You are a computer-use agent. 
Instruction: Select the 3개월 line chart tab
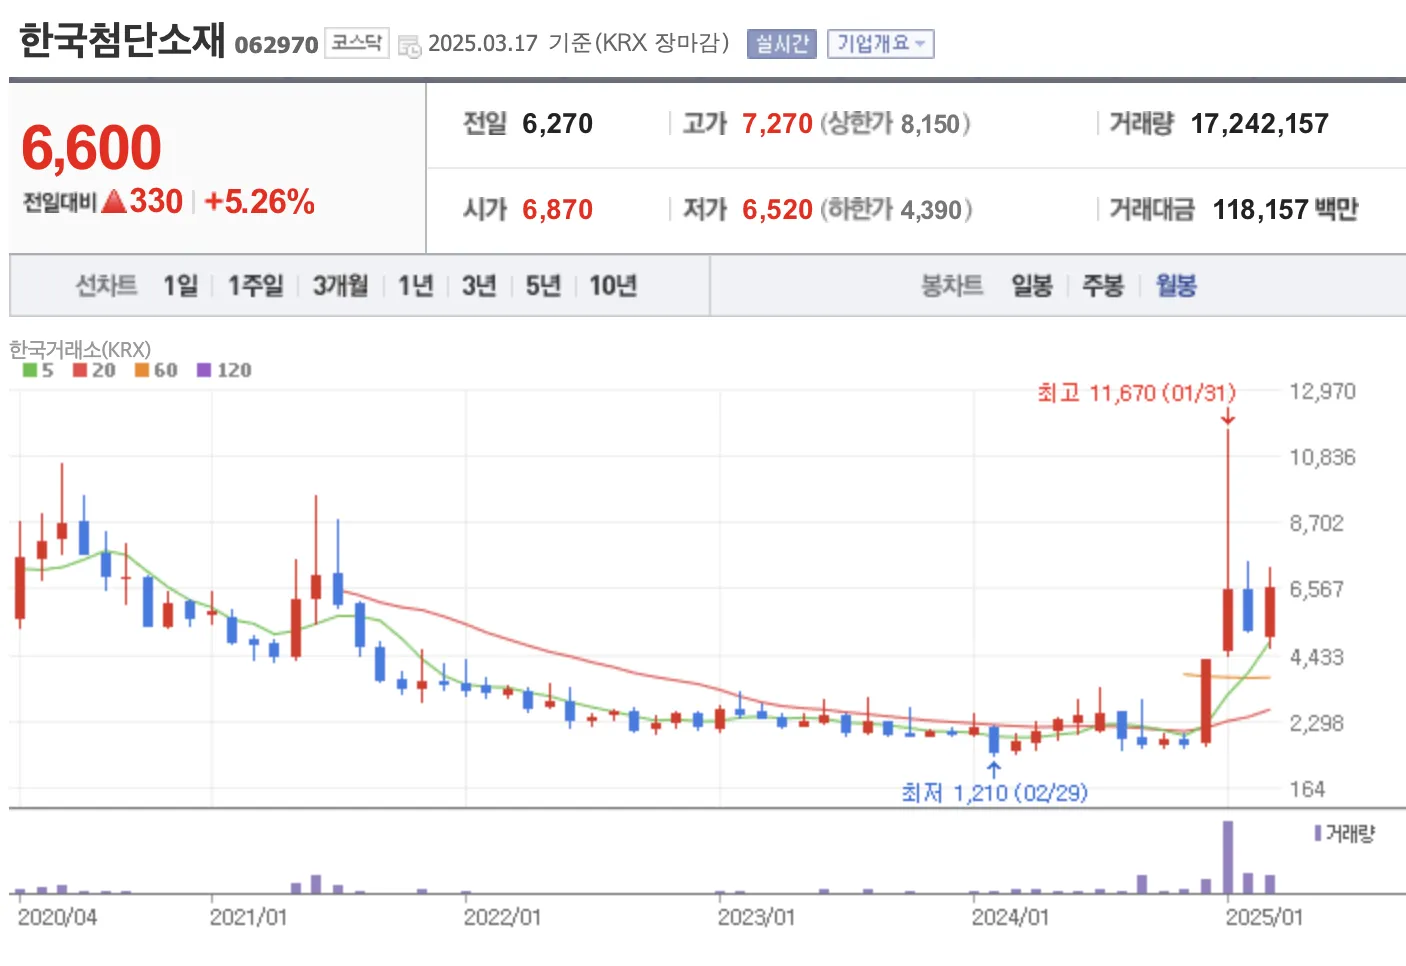341,286
